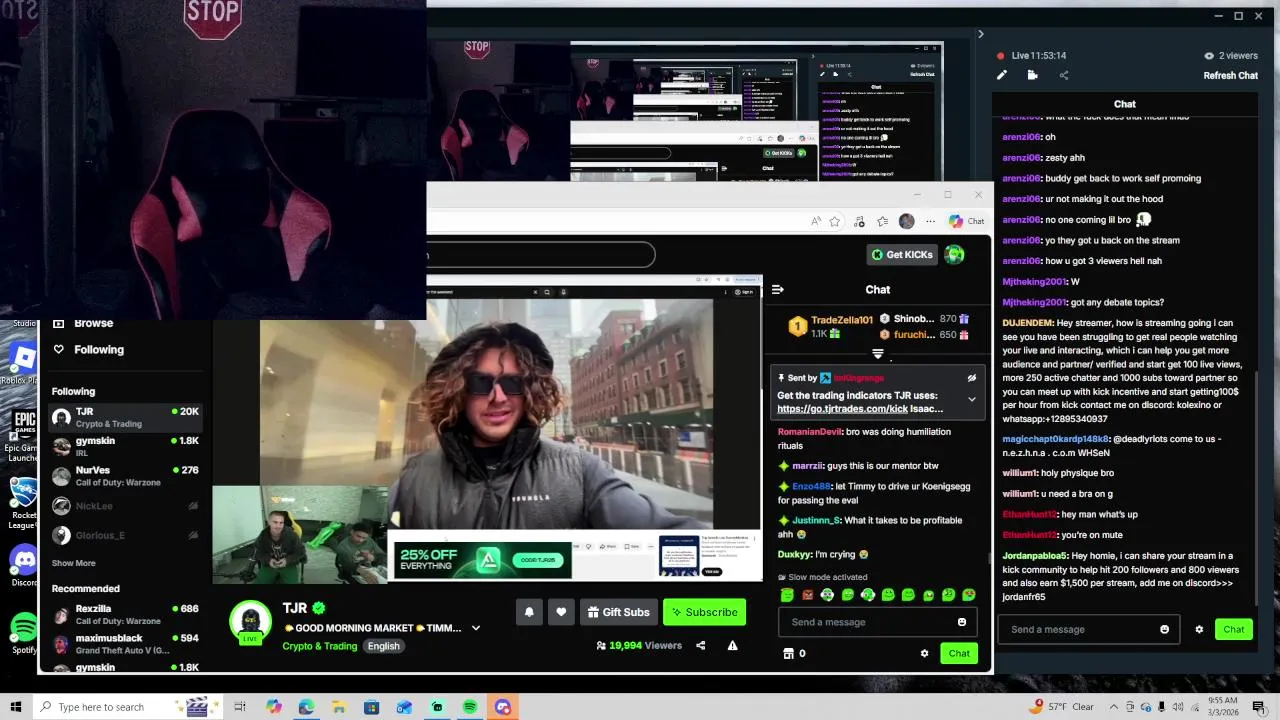Click the share icon next to the viewer count
Viewport: 1280px width, 720px height.
[x=700, y=646]
